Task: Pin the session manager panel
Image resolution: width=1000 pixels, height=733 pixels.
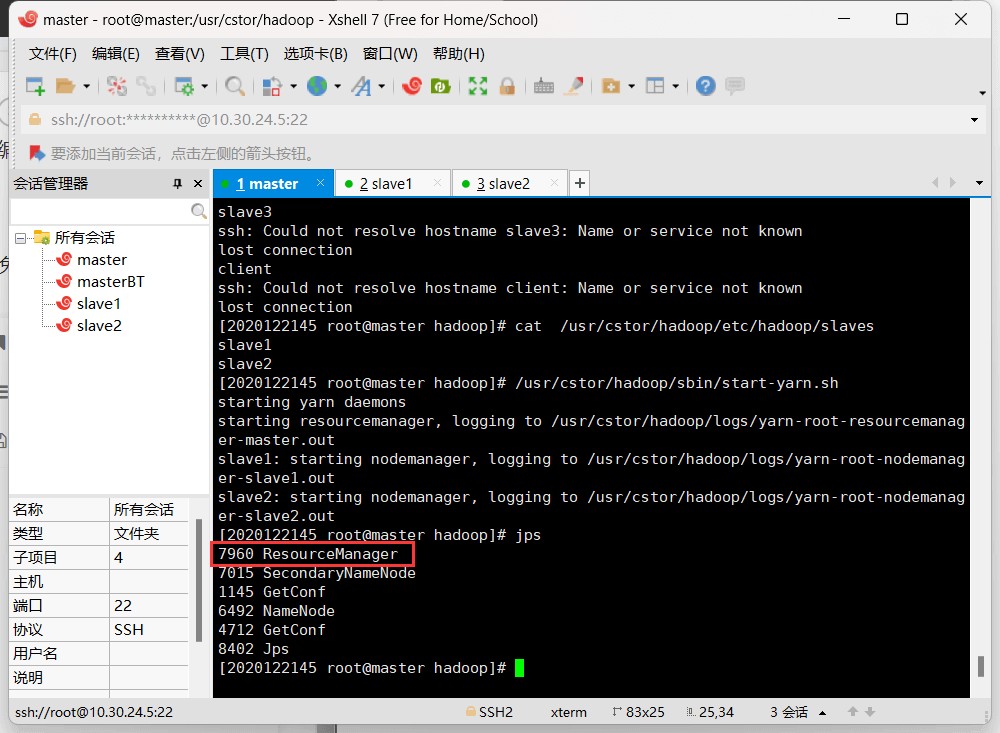Action: point(178,184)
